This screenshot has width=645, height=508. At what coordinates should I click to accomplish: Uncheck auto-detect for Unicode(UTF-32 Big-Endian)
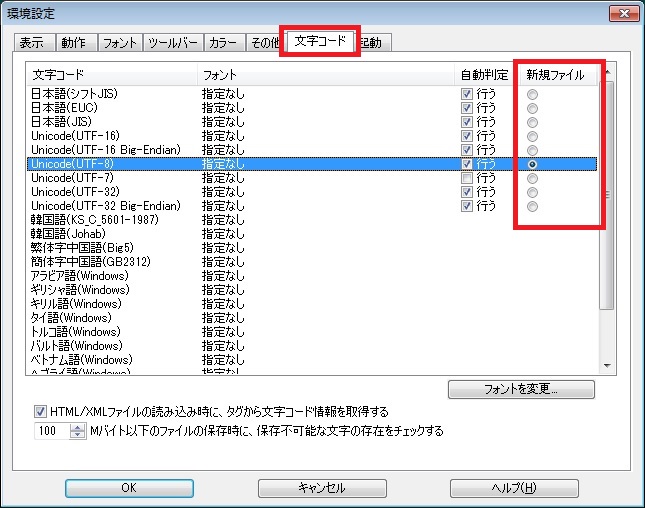tap(466, 206)
